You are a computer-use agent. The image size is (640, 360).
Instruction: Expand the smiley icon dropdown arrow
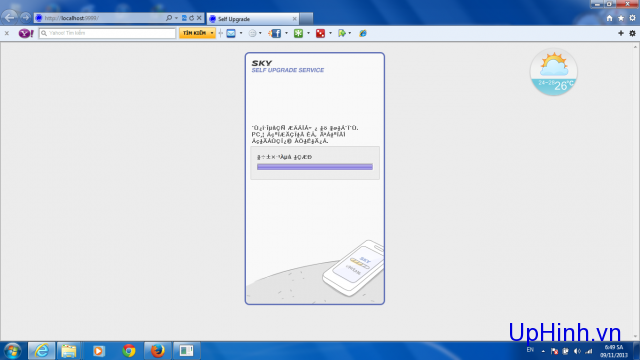(x=260, y=33)
